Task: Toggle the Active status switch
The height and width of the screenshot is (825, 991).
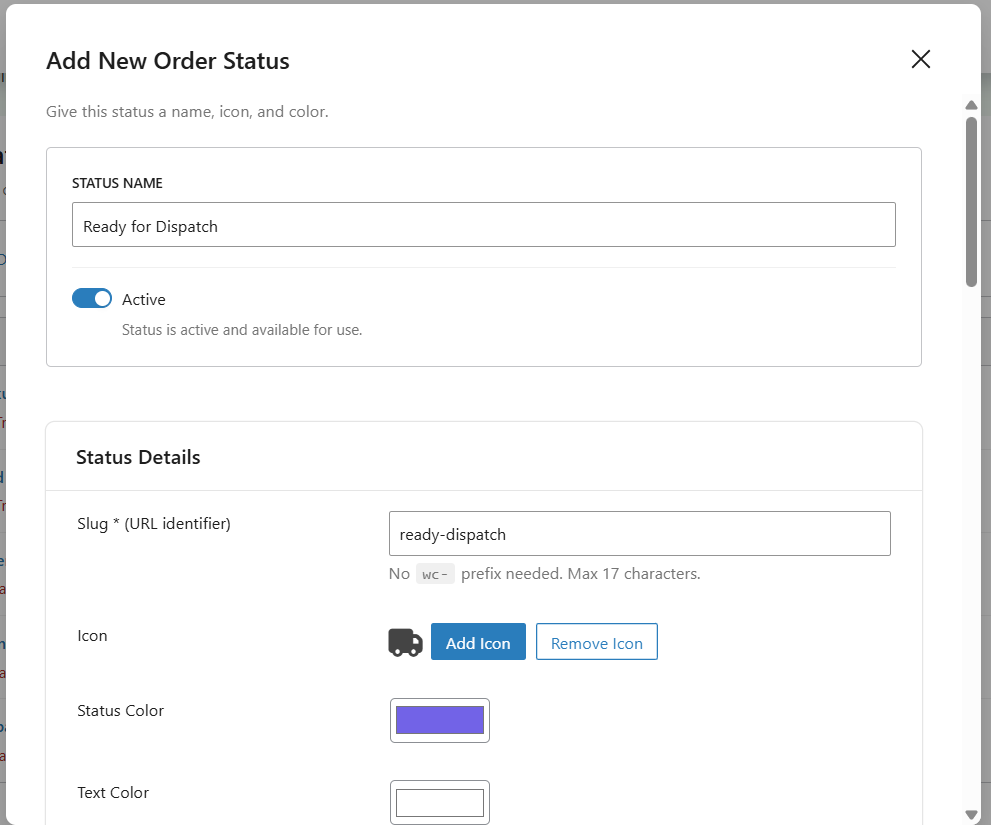Action: point(92,299)
